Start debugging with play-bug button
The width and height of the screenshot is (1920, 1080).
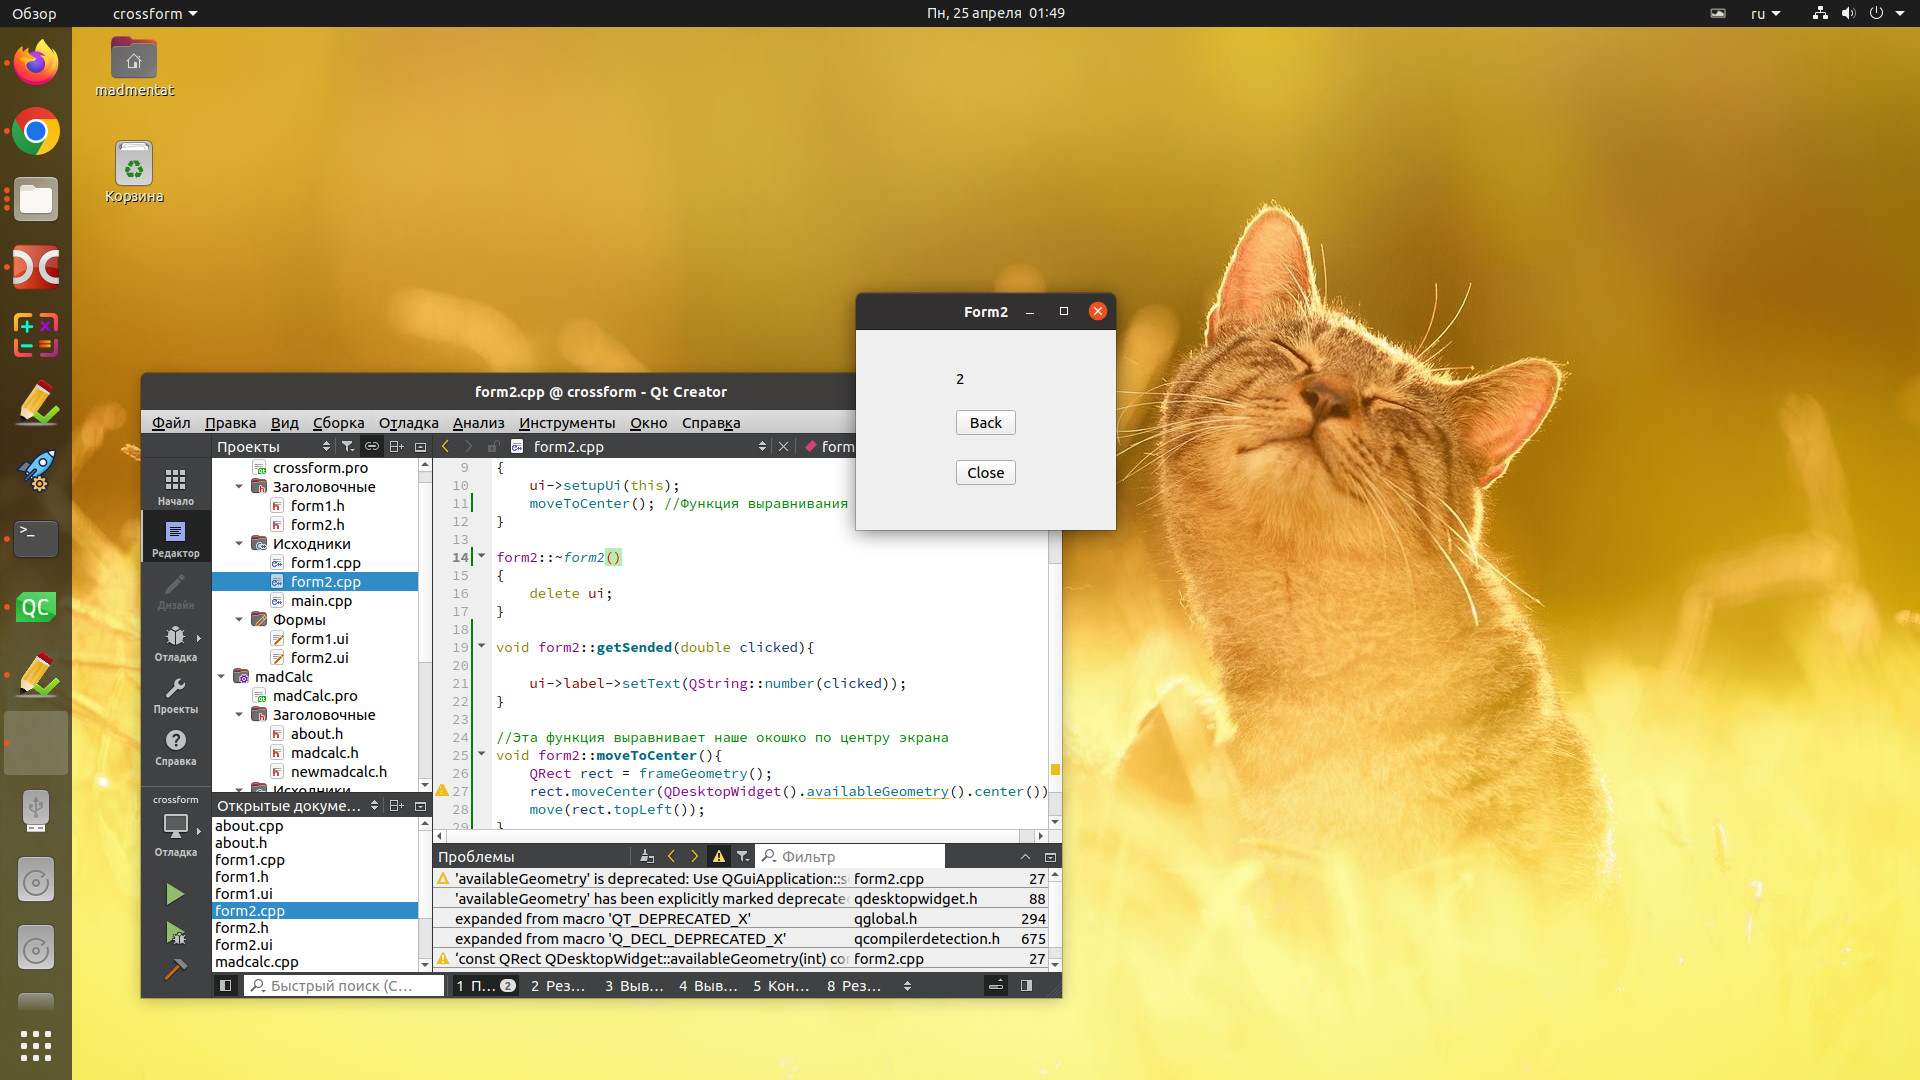[x=175, y=933]
